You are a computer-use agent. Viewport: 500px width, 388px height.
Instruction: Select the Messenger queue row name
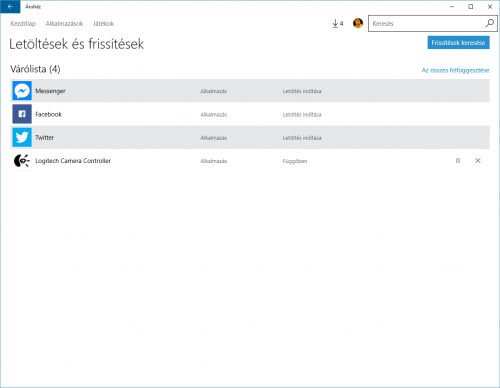click(50, 91)
